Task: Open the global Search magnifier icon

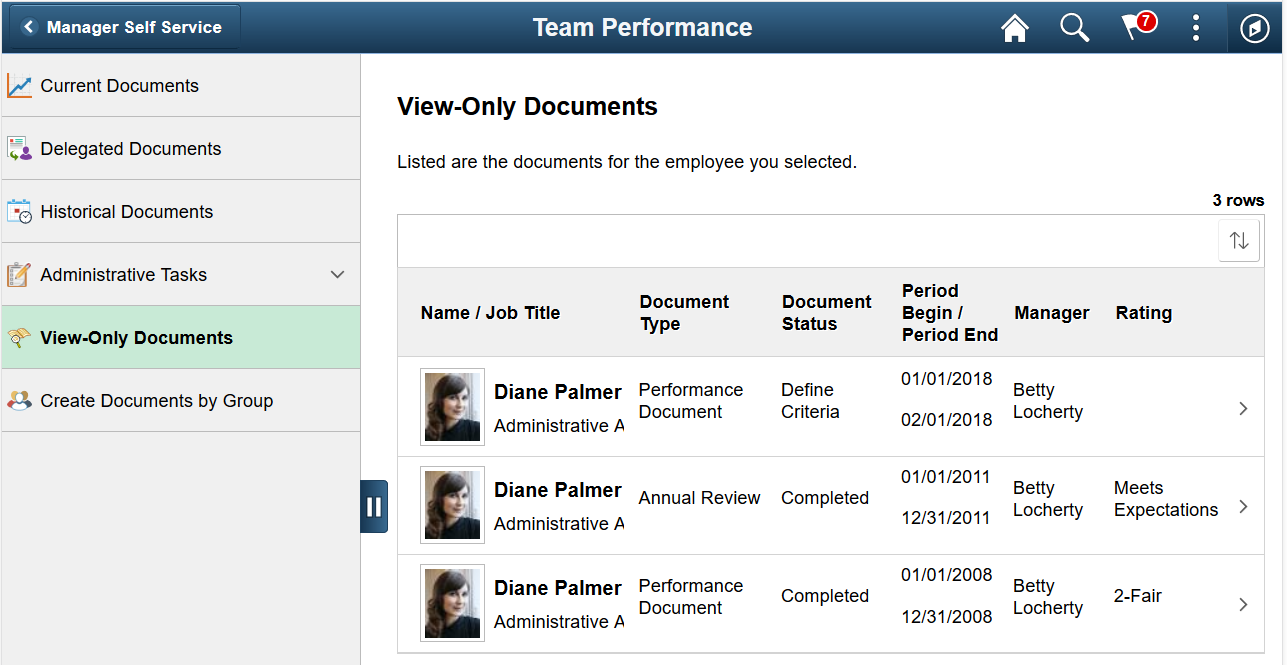Action: 1075,28
